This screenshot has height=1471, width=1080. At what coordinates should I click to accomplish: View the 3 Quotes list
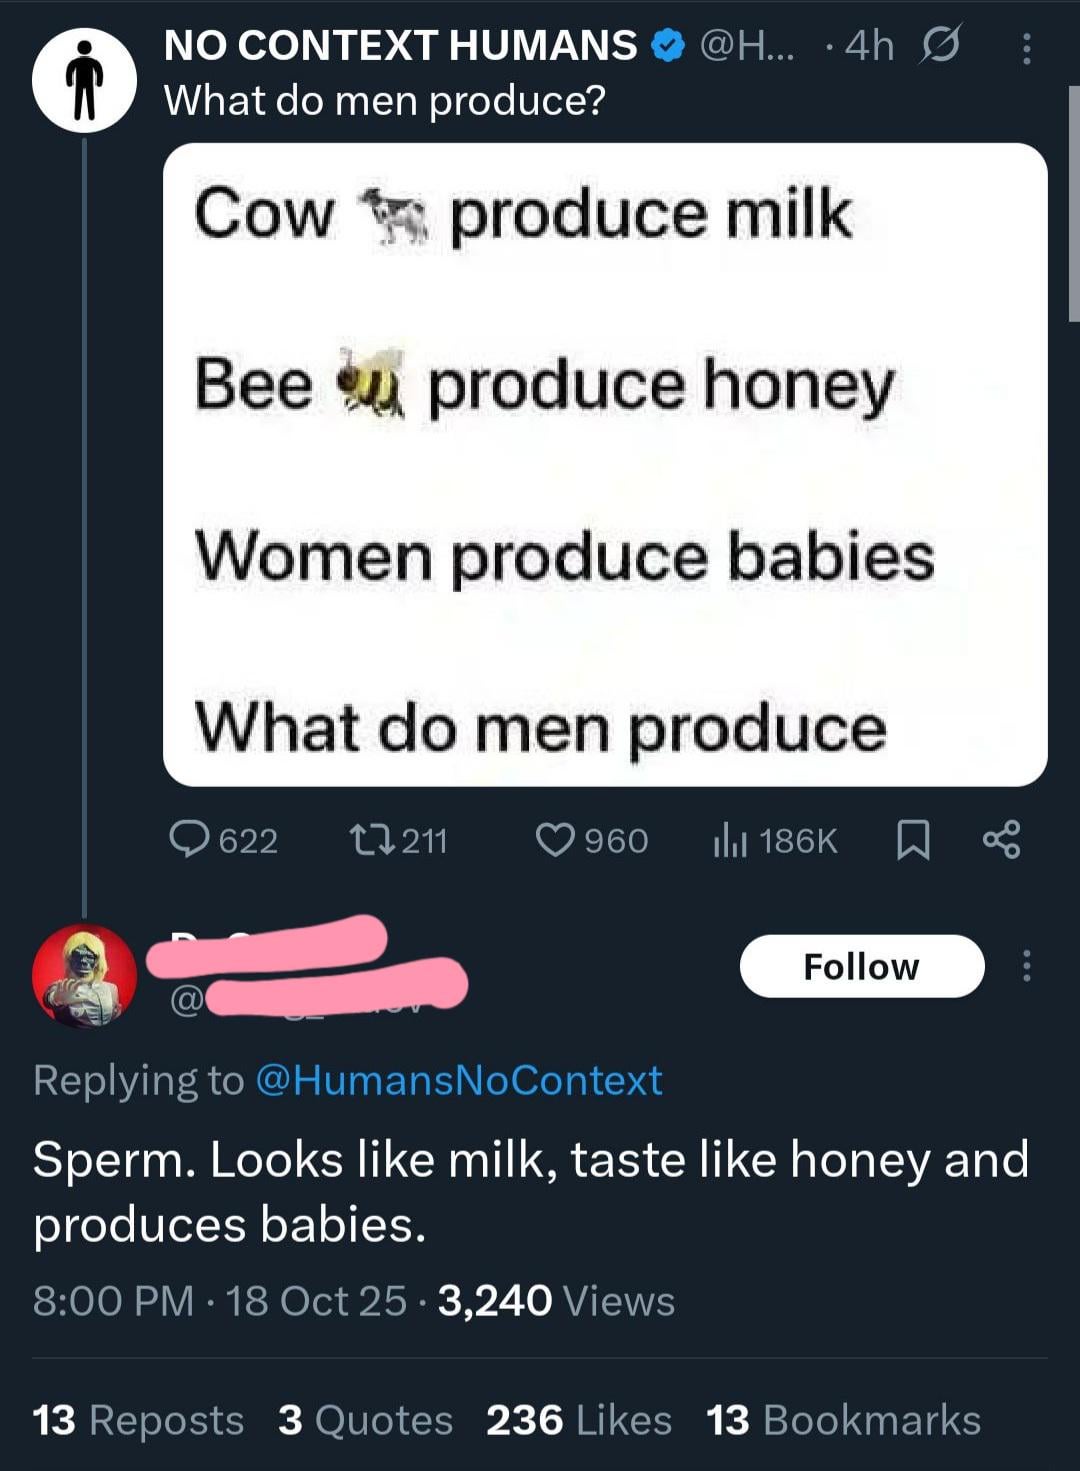click(x=365, y=1420)
